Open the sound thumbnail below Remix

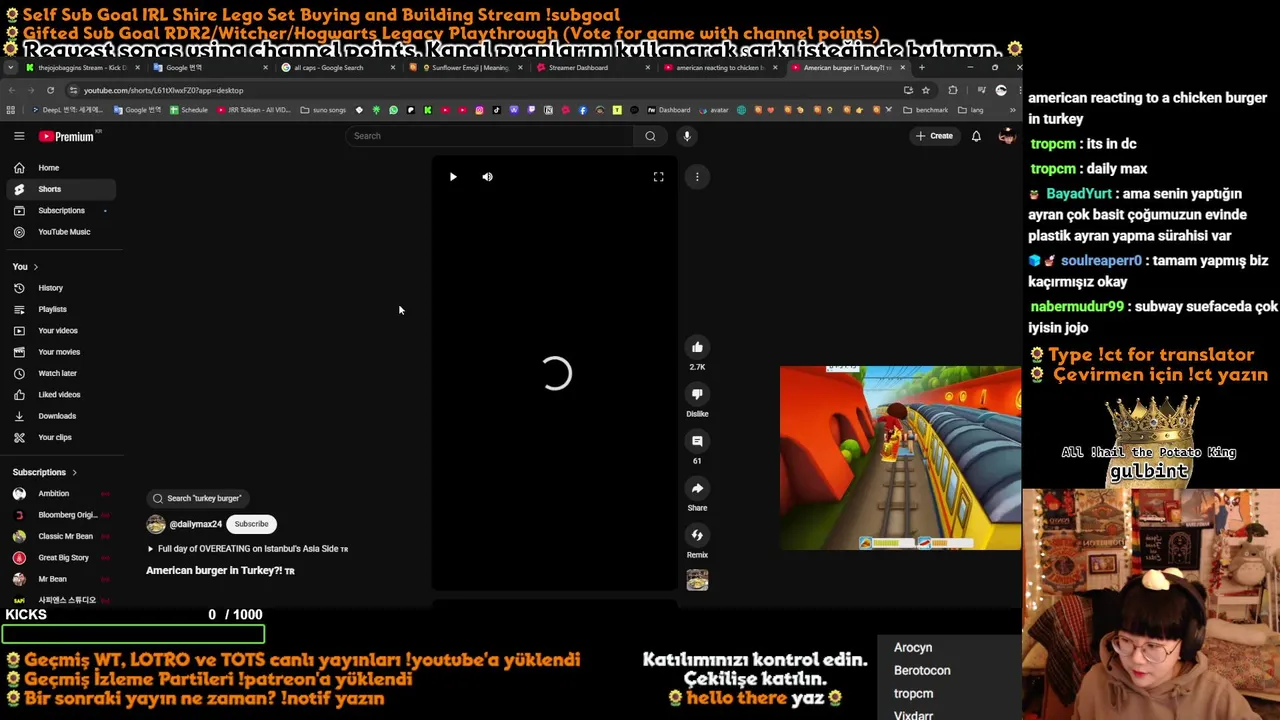[697, 580]
